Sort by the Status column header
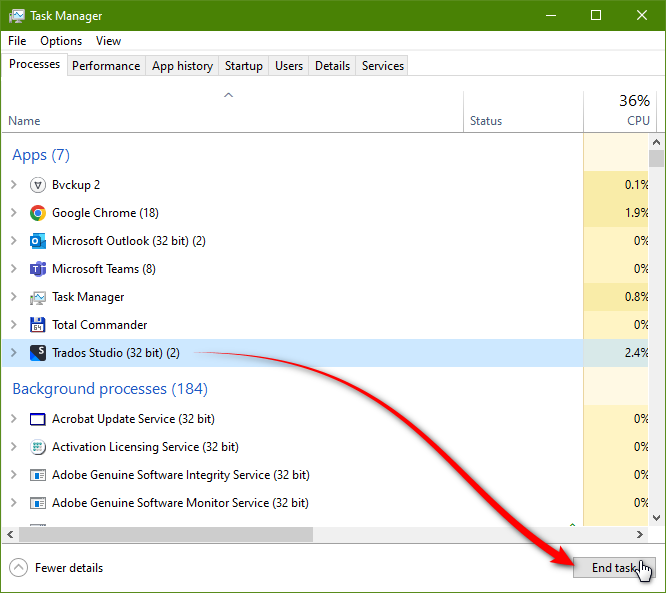The width and height of the screenshot is (666, 593). point(523,111)
